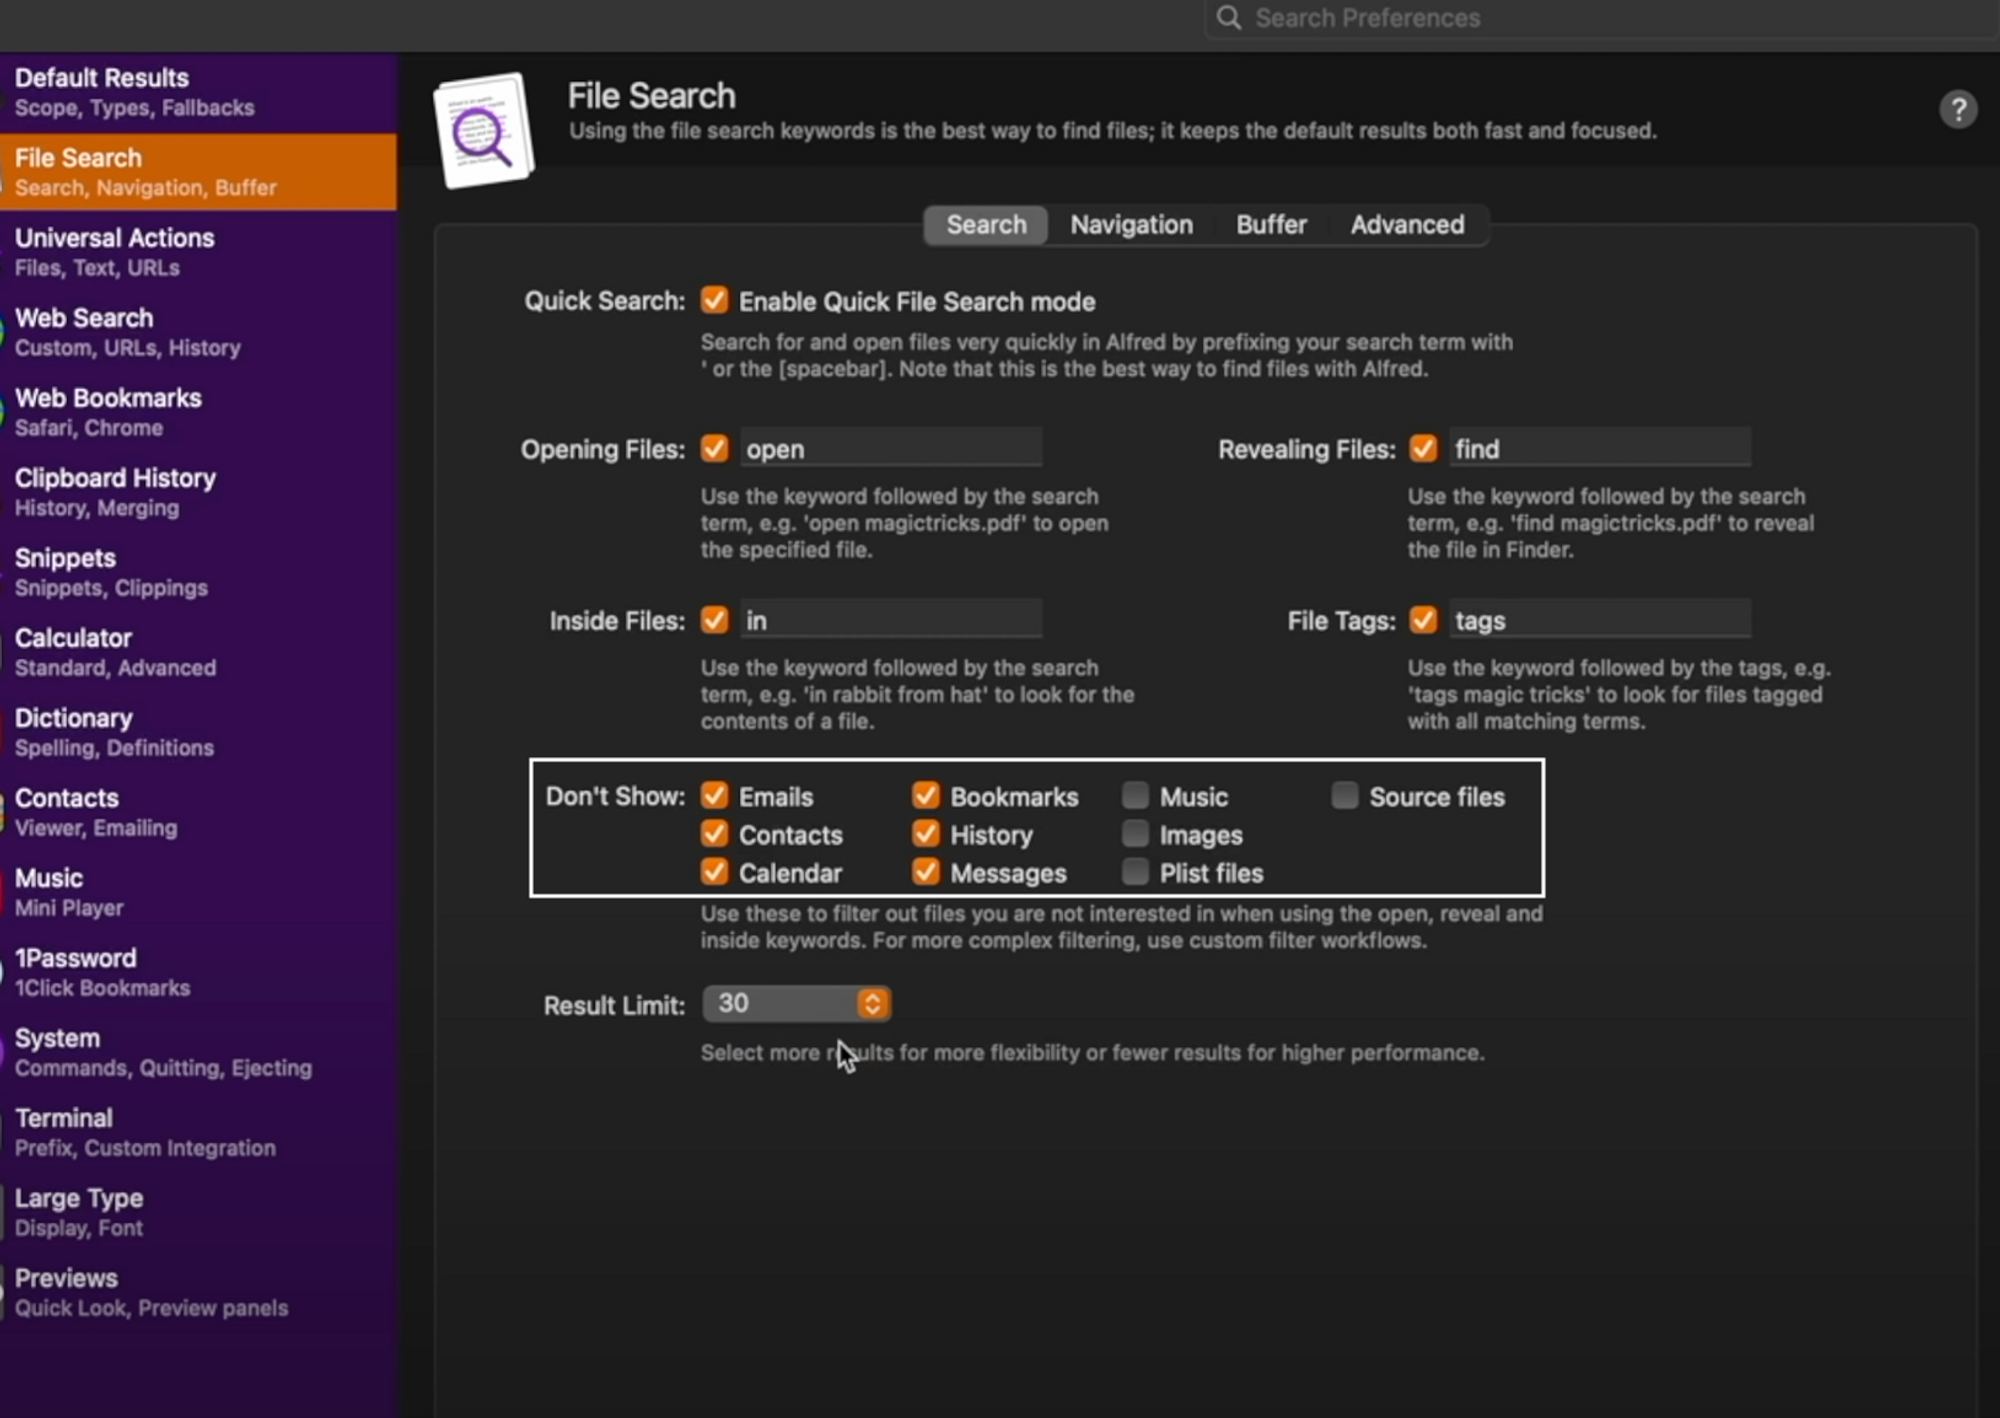Click the Opening Files keyword field
2000x1418 pixels.
890,449
